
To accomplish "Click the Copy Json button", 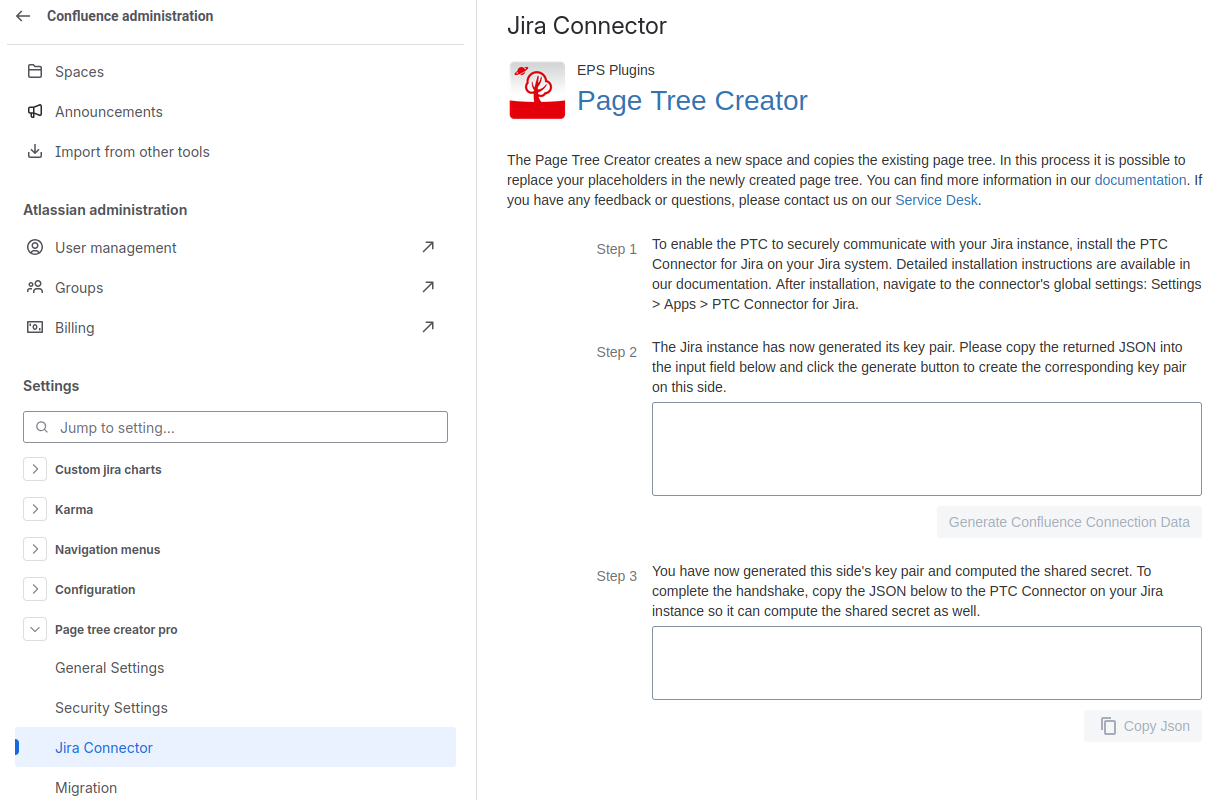I will [1143, 726].
